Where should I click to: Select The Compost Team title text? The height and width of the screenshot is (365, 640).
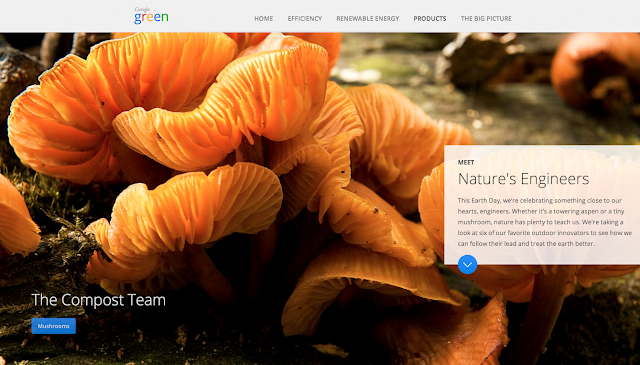pyautogui.click(x=98, y=300)
